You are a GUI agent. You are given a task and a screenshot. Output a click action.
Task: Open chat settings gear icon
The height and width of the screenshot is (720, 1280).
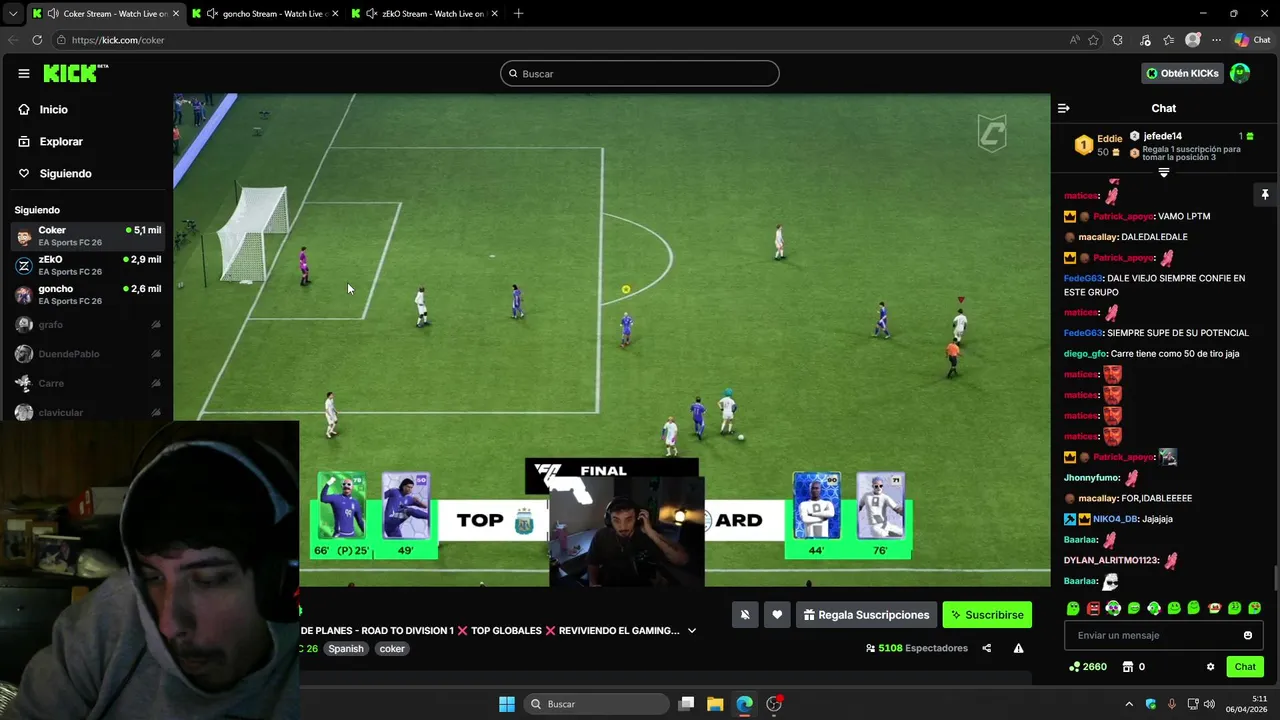point(1210,667)
